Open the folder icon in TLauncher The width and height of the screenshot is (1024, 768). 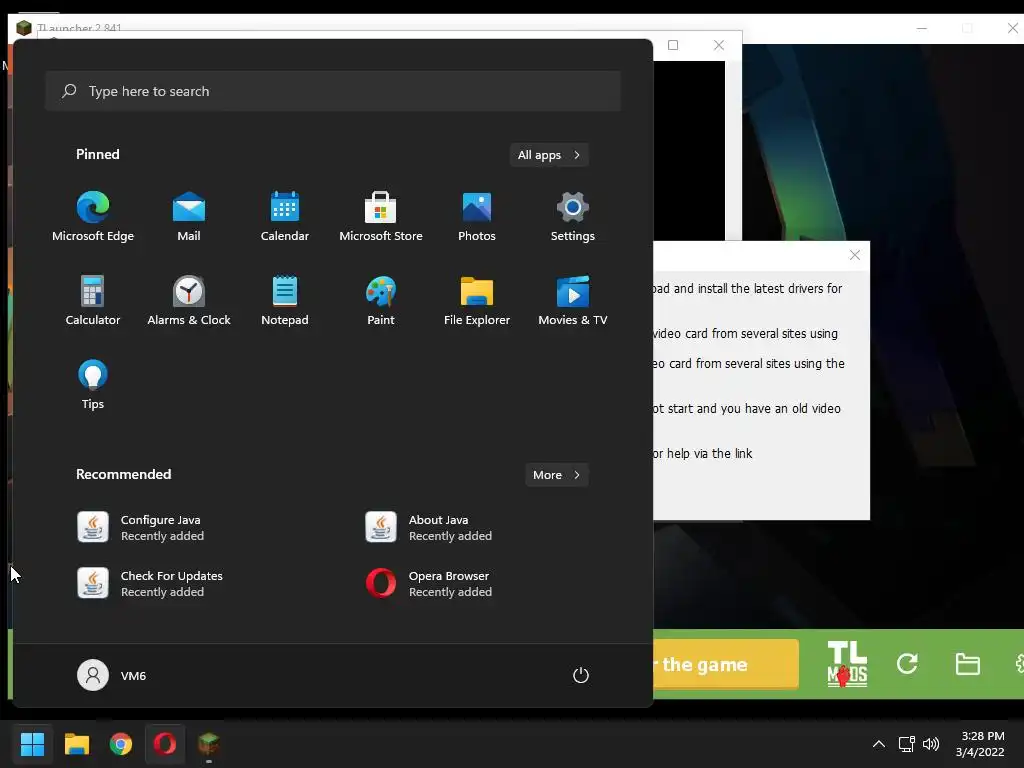[967, 664]
